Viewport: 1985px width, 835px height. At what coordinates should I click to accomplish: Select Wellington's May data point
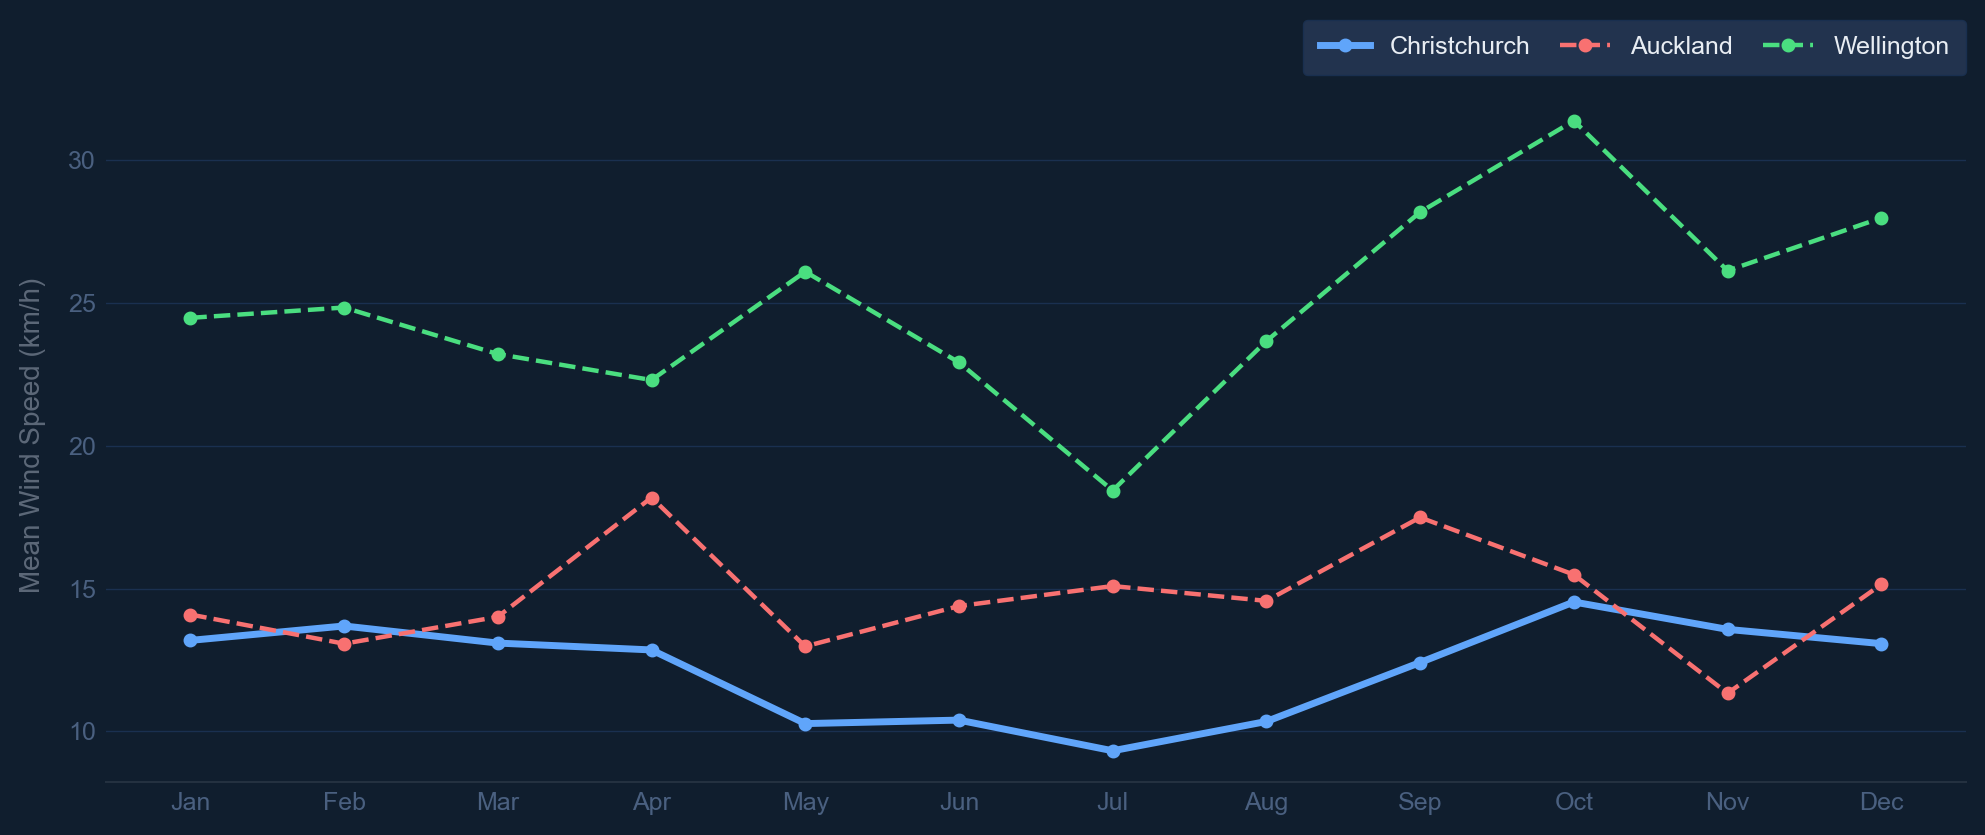(x=805, y=272)
